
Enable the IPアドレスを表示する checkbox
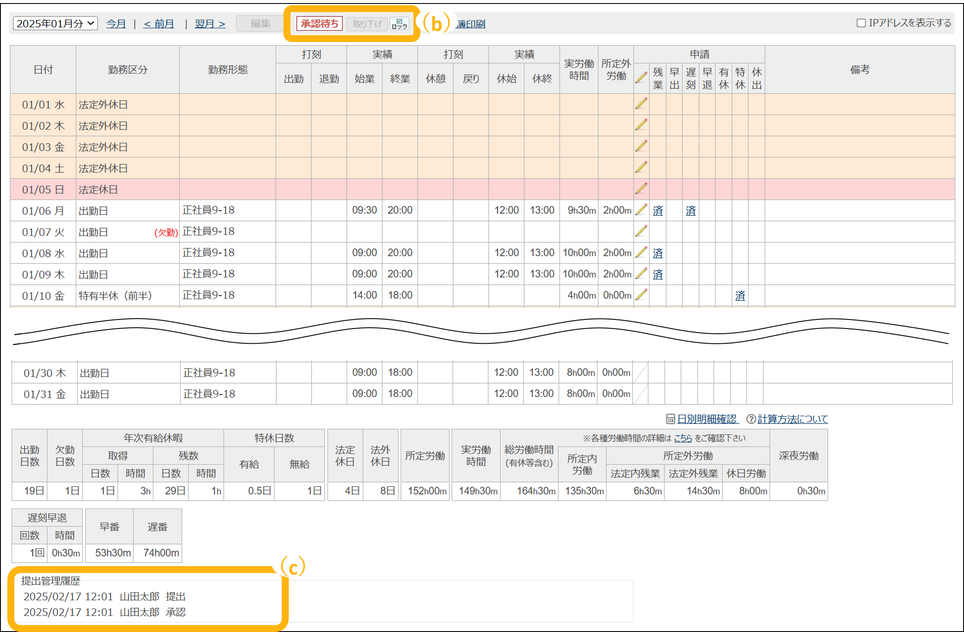pos(862,23)
